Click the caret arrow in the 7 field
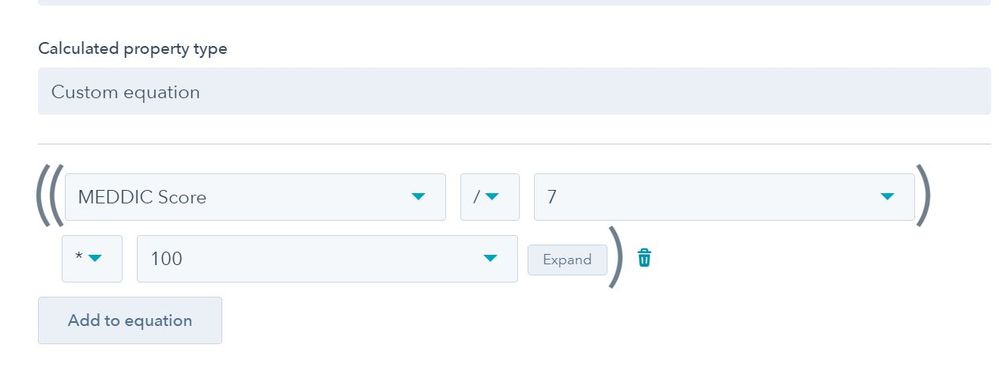 coord(887,196)
